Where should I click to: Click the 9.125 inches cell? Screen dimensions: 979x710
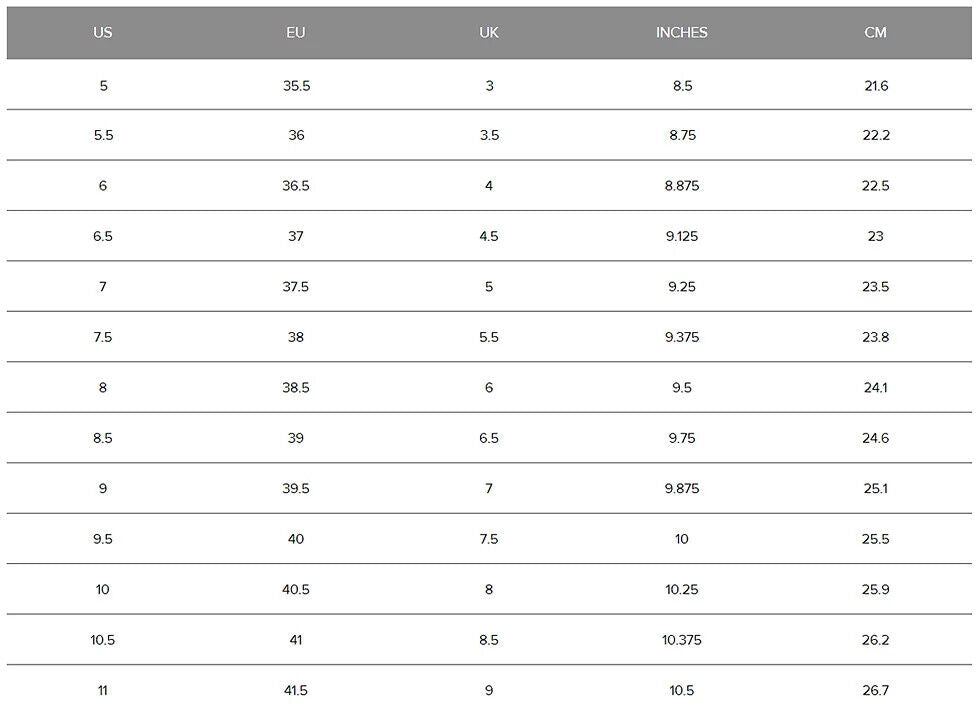pyautogui.click(x=682, y=237)
